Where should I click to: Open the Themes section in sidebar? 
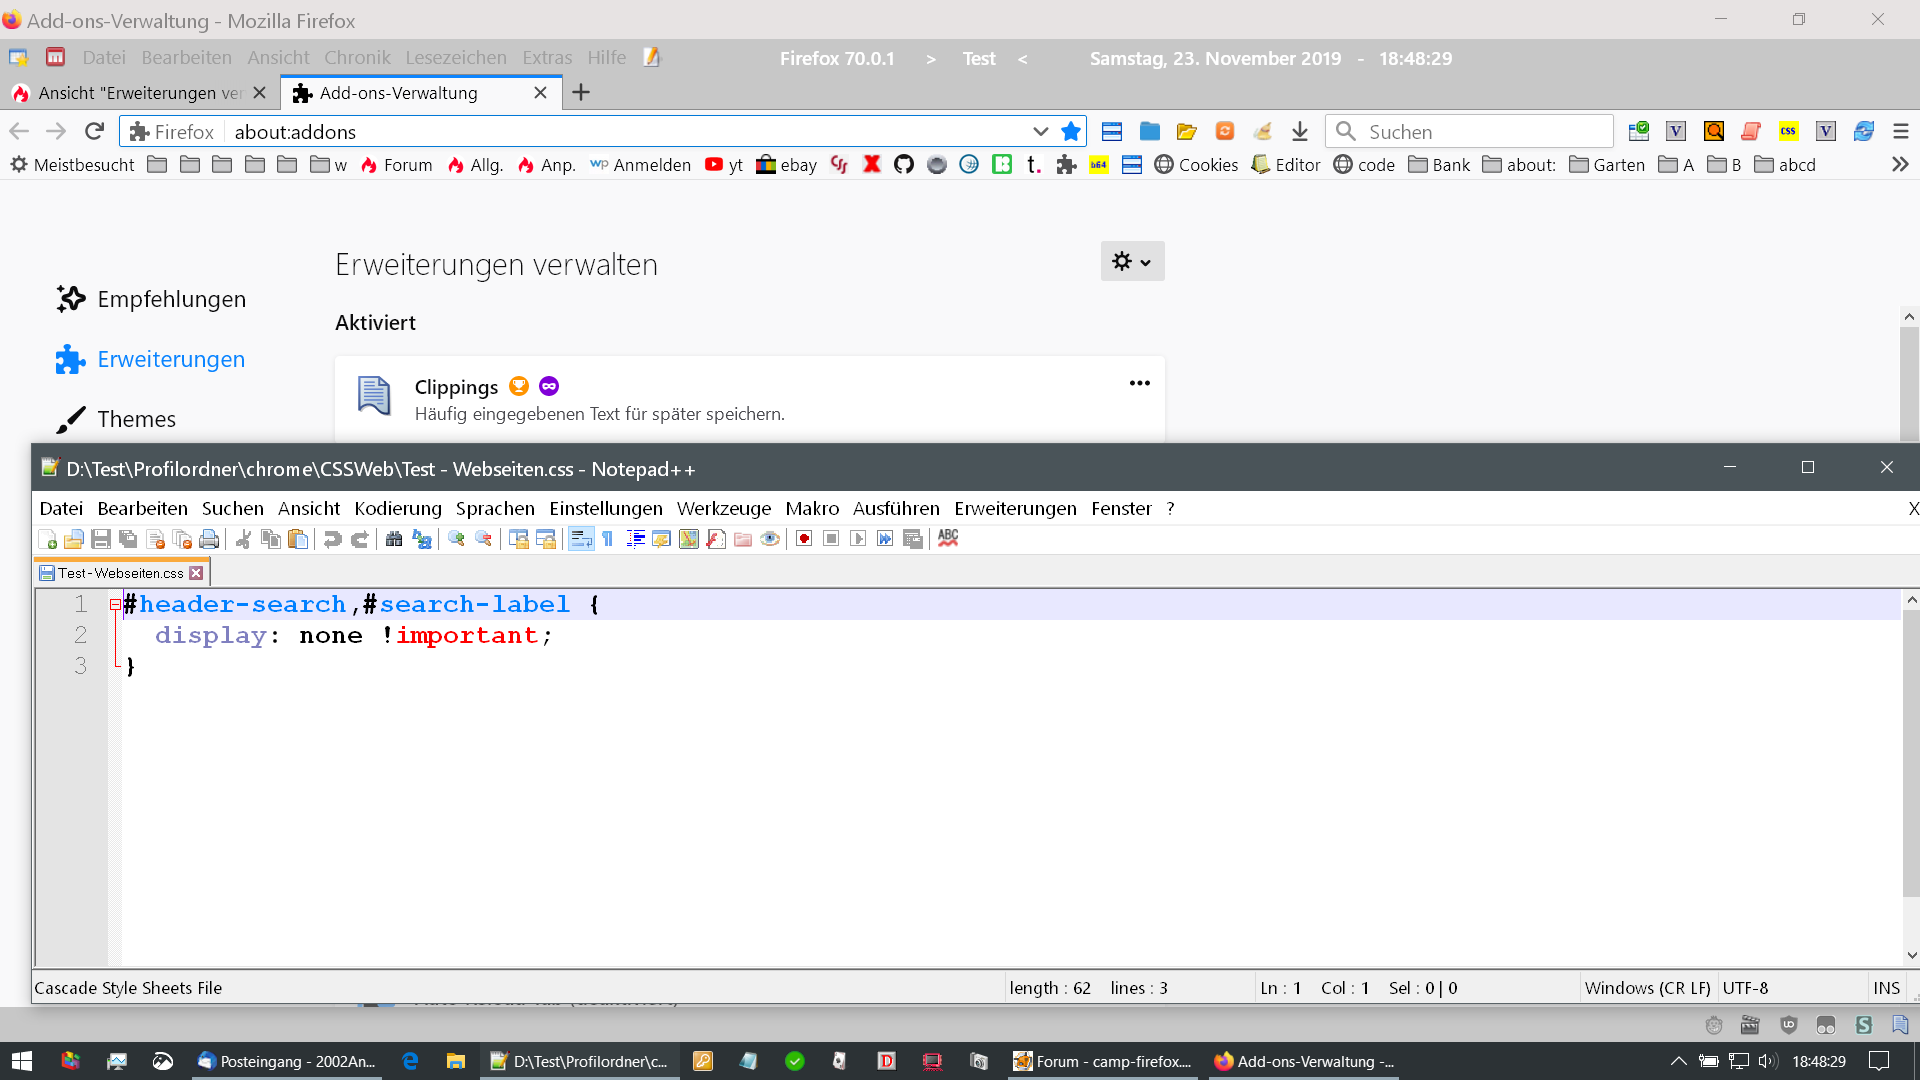coord(136,419)
